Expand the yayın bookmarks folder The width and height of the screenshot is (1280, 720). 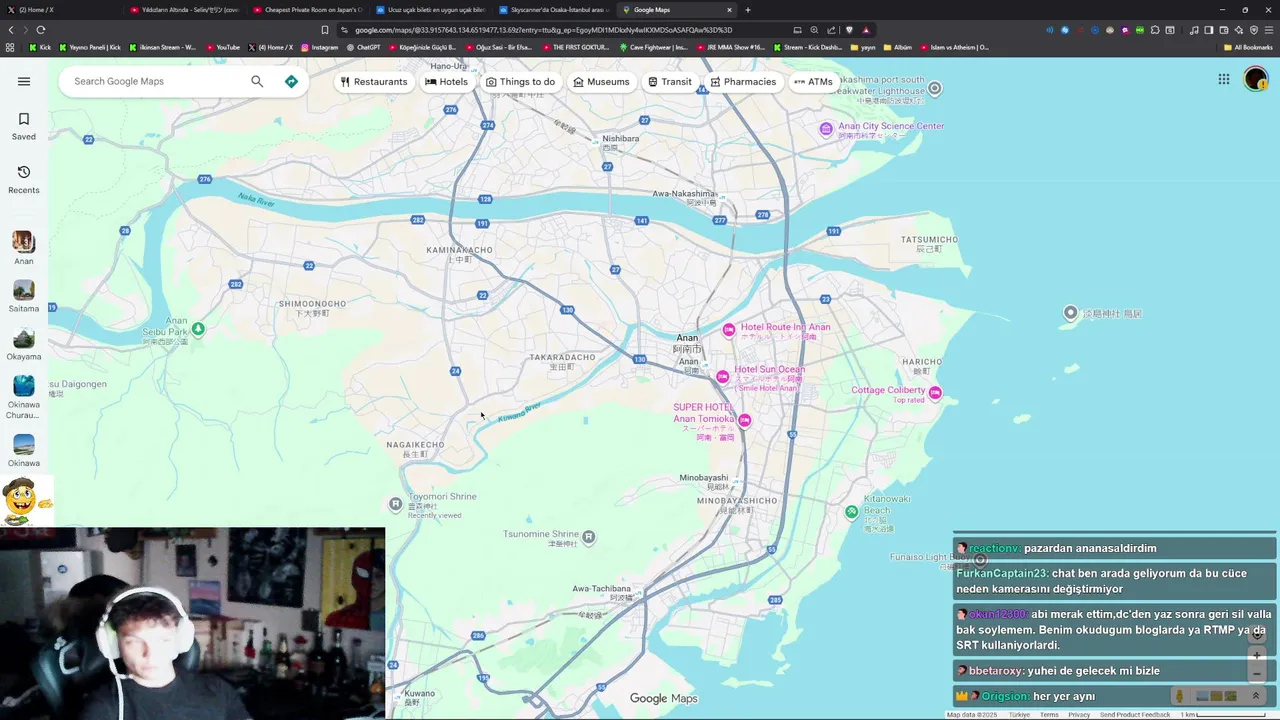(863, 47)
